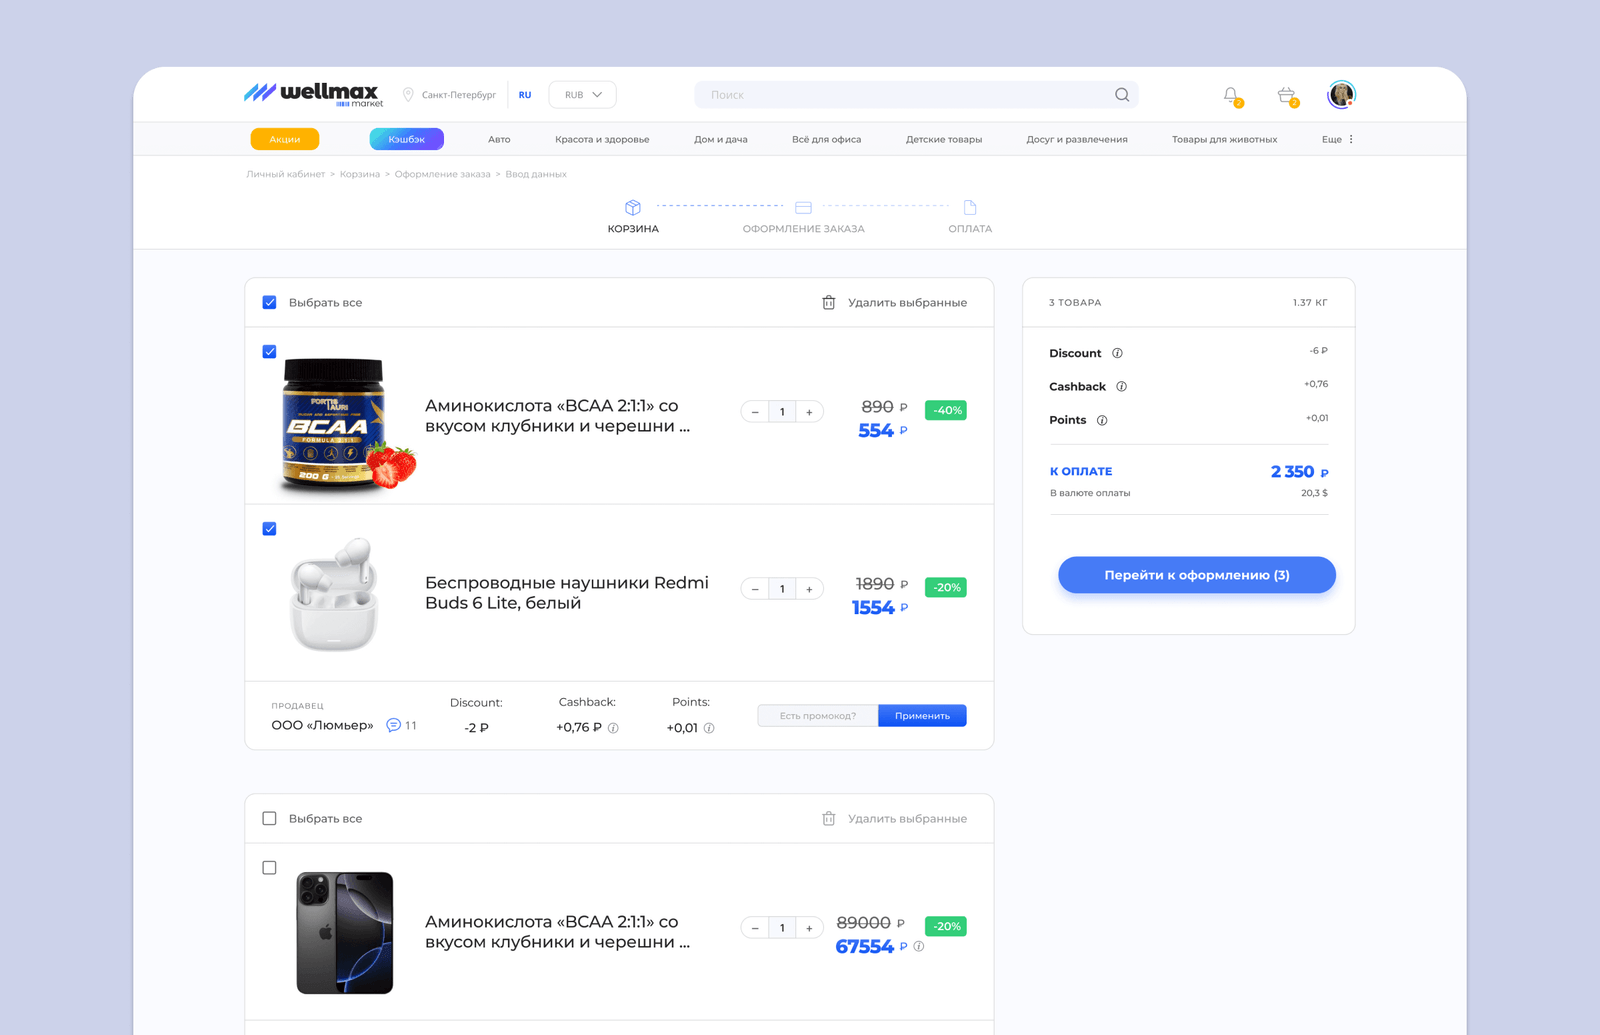Show info icon beside price 67554
This screenshot has height=1035, width=1600.
(919, 946)
